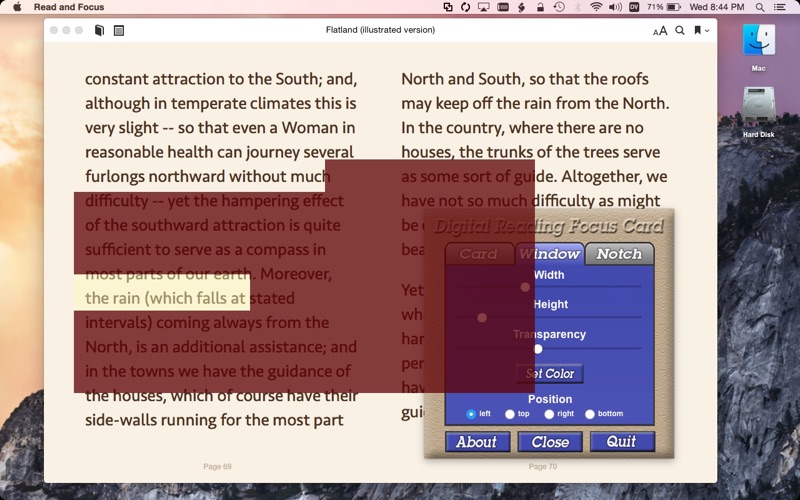Open the Bluetooth status menu

pos(578,7)
